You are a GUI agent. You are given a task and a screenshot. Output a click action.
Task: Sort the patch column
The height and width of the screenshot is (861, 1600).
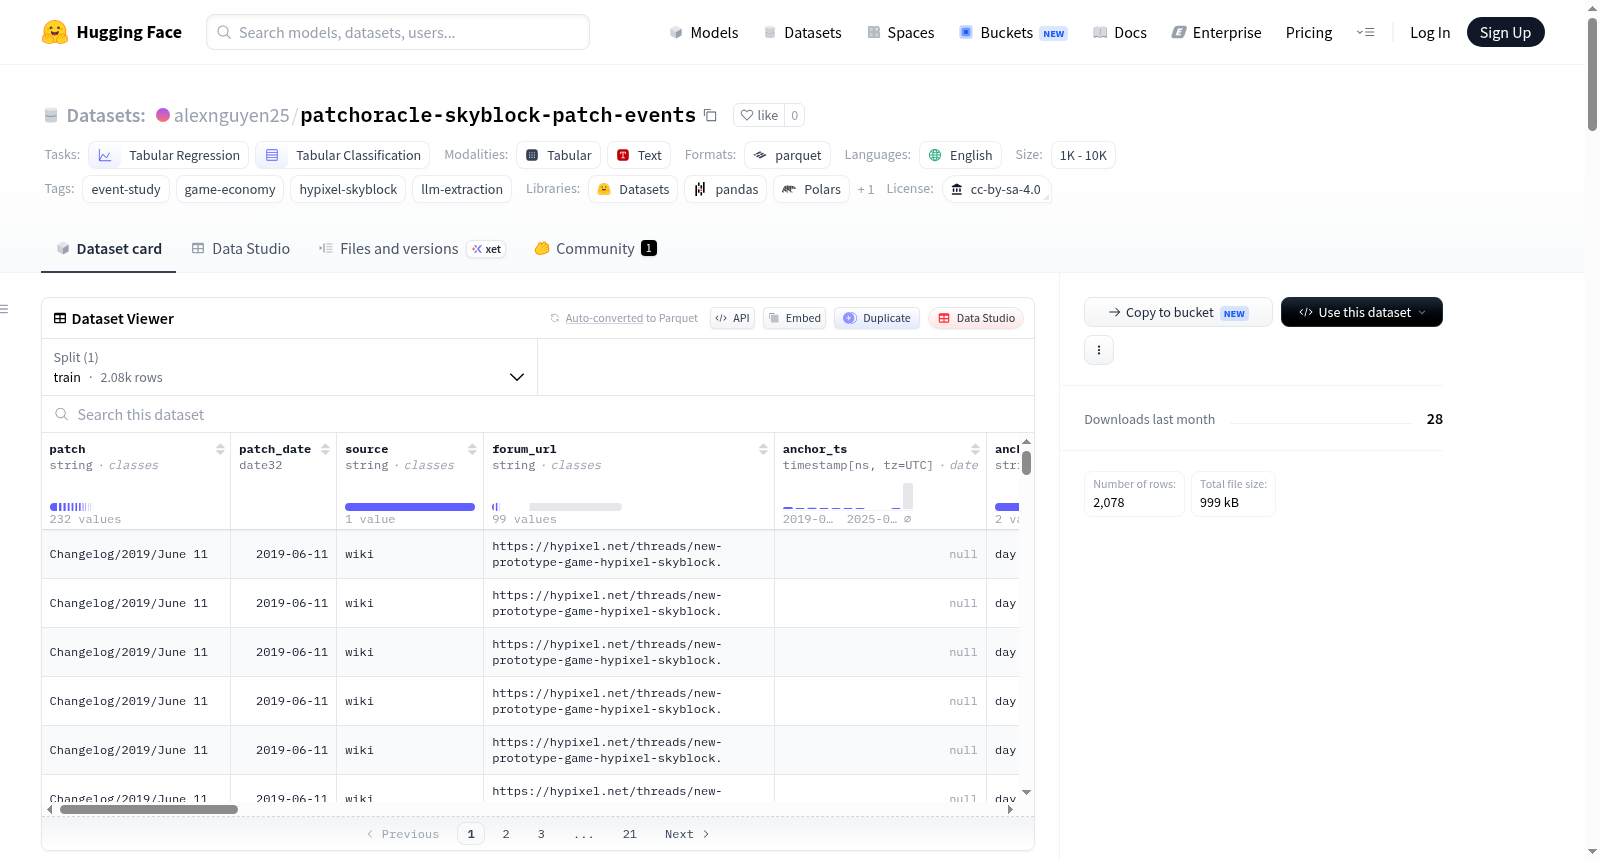[x=220, y=449]
